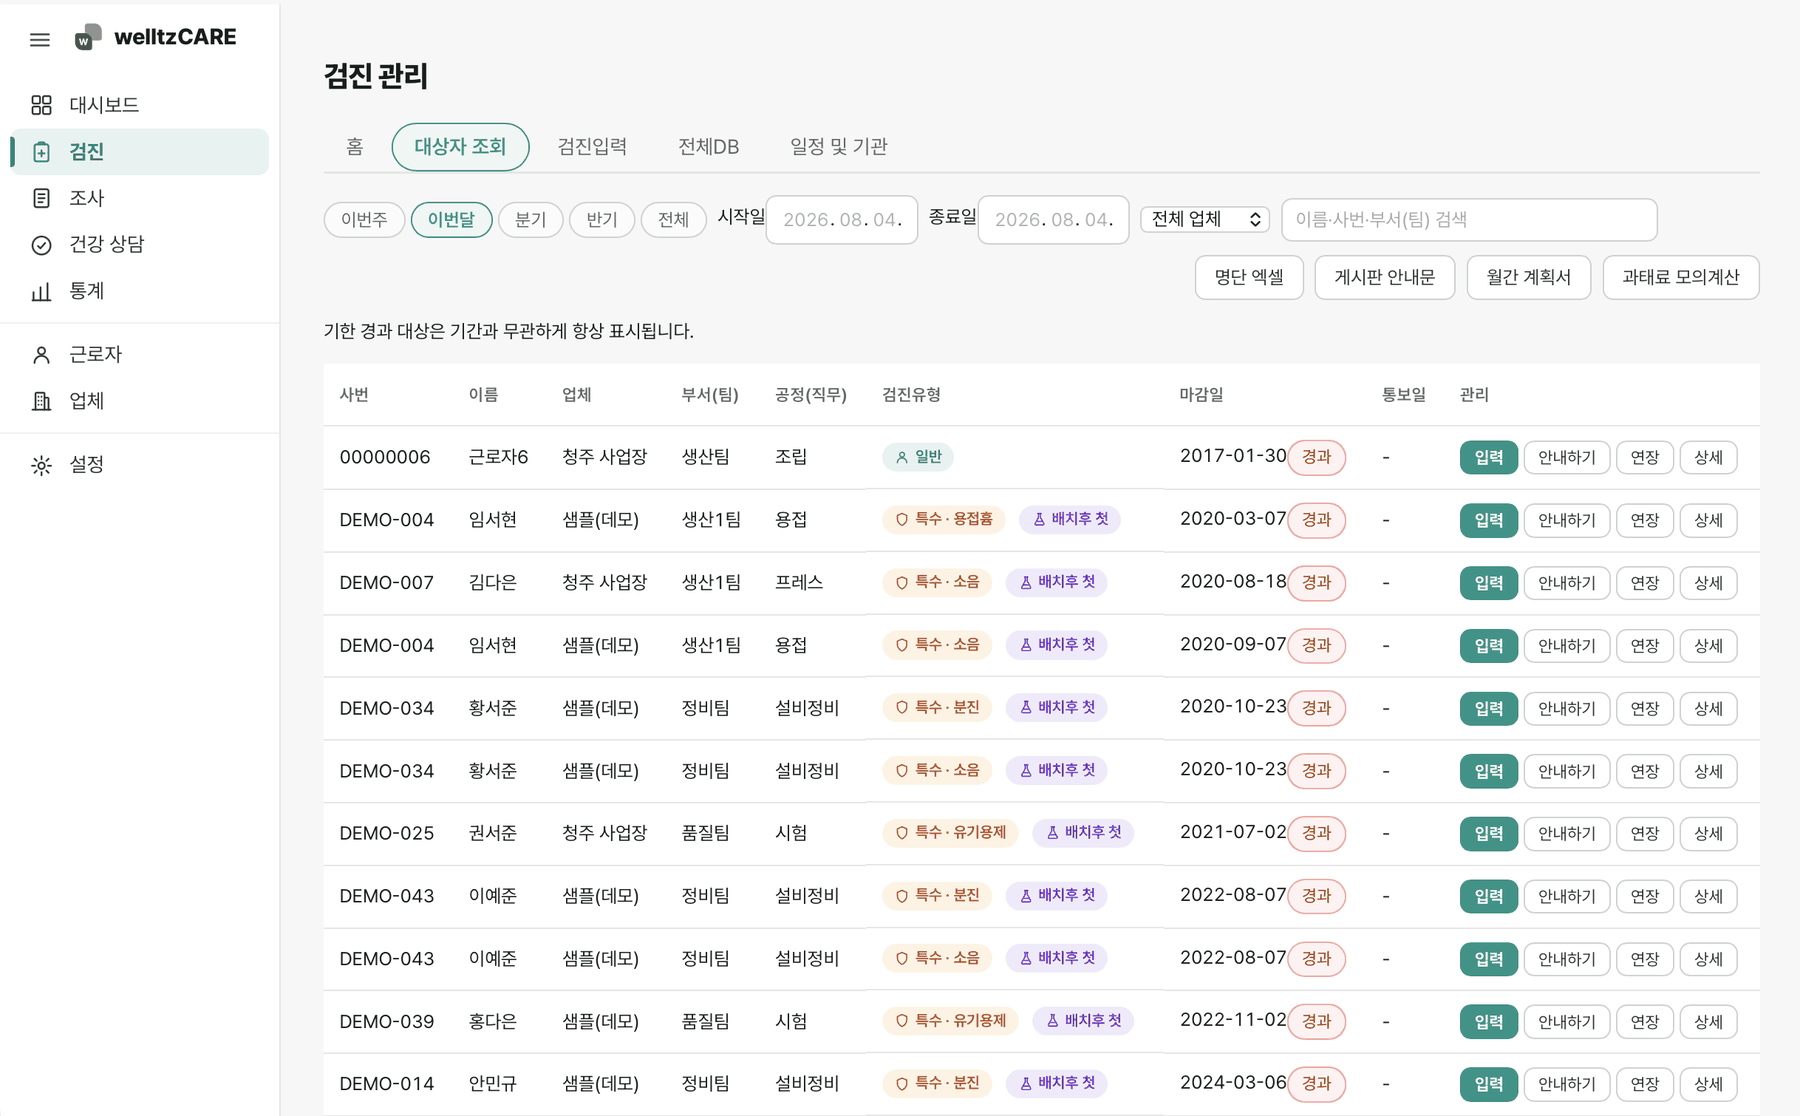Click employee ID 00000006
Image resolution: width=1800 pixels, height=1116 pixels.
385,457
